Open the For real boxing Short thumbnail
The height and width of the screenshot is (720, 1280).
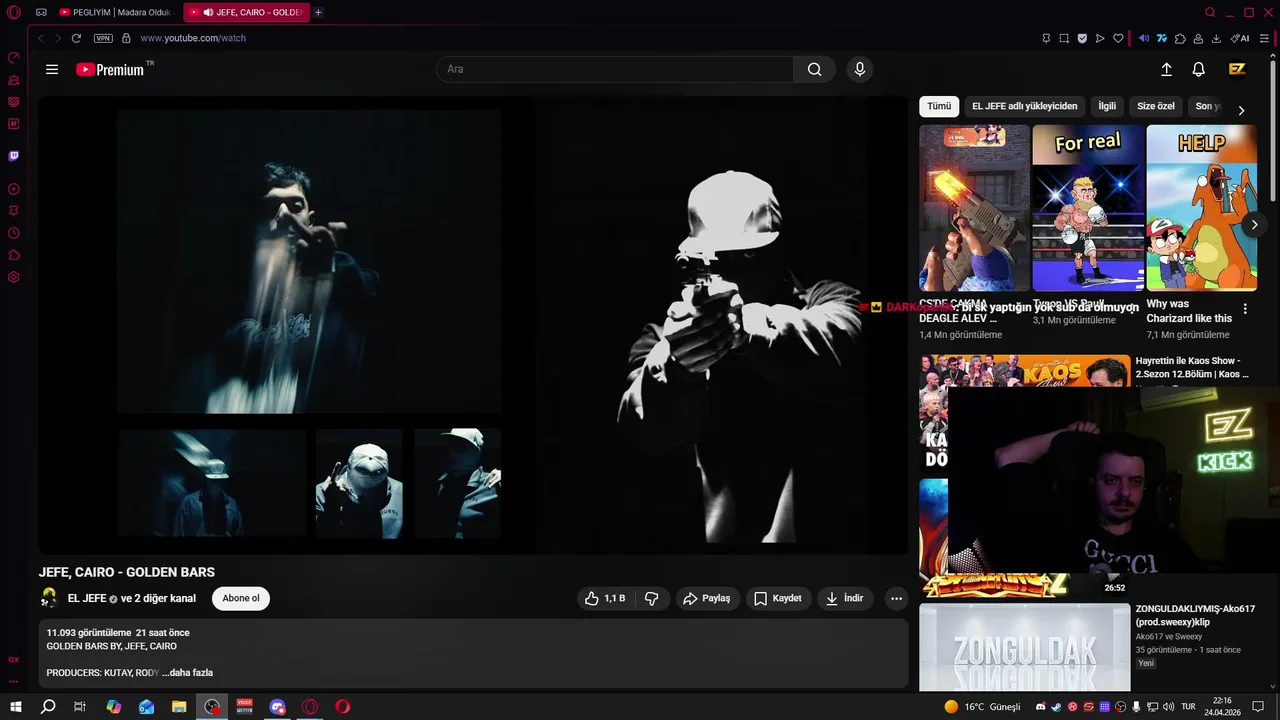click(1088, 208)
